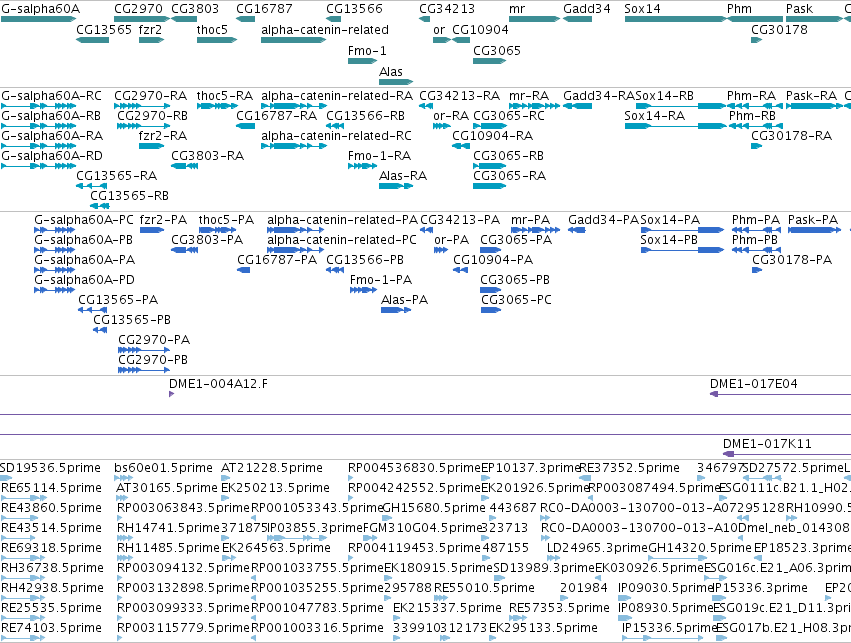Click the fzr2 gene label
Screen dimensions: 851x643
pos(150,30)
